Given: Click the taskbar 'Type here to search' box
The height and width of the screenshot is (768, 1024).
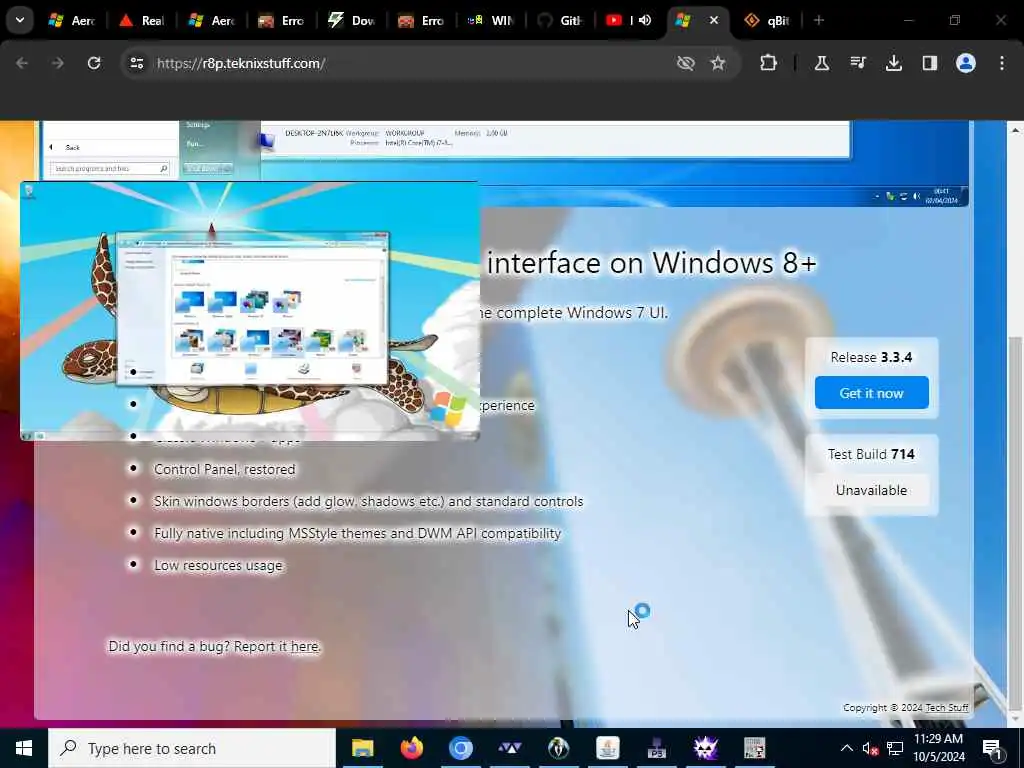Looking at the screenshot, I should [x=192, y=748].
